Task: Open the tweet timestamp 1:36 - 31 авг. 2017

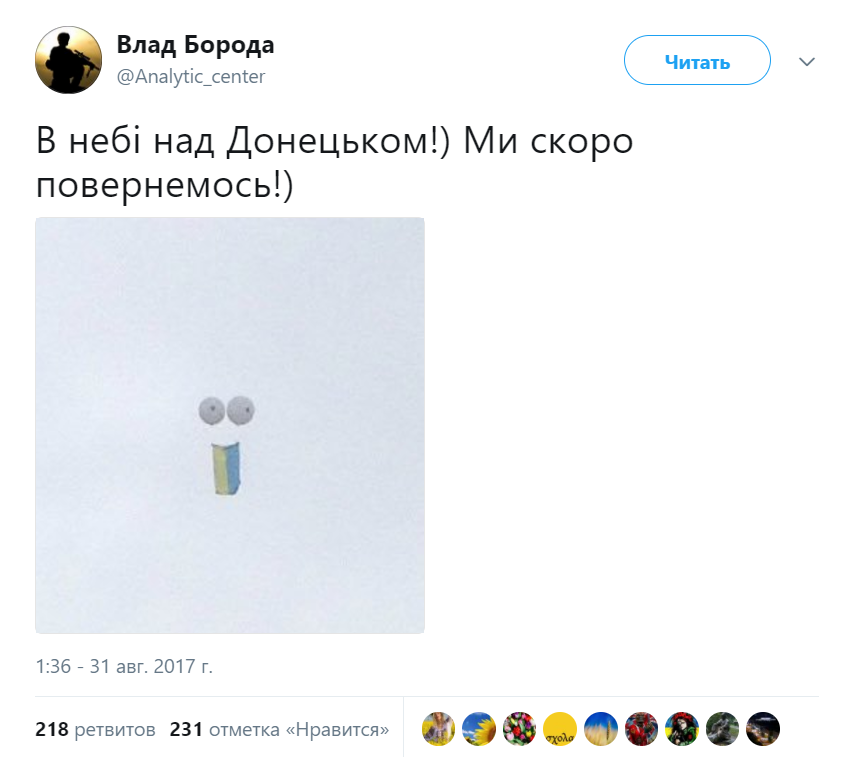Action: coord(124,666)
